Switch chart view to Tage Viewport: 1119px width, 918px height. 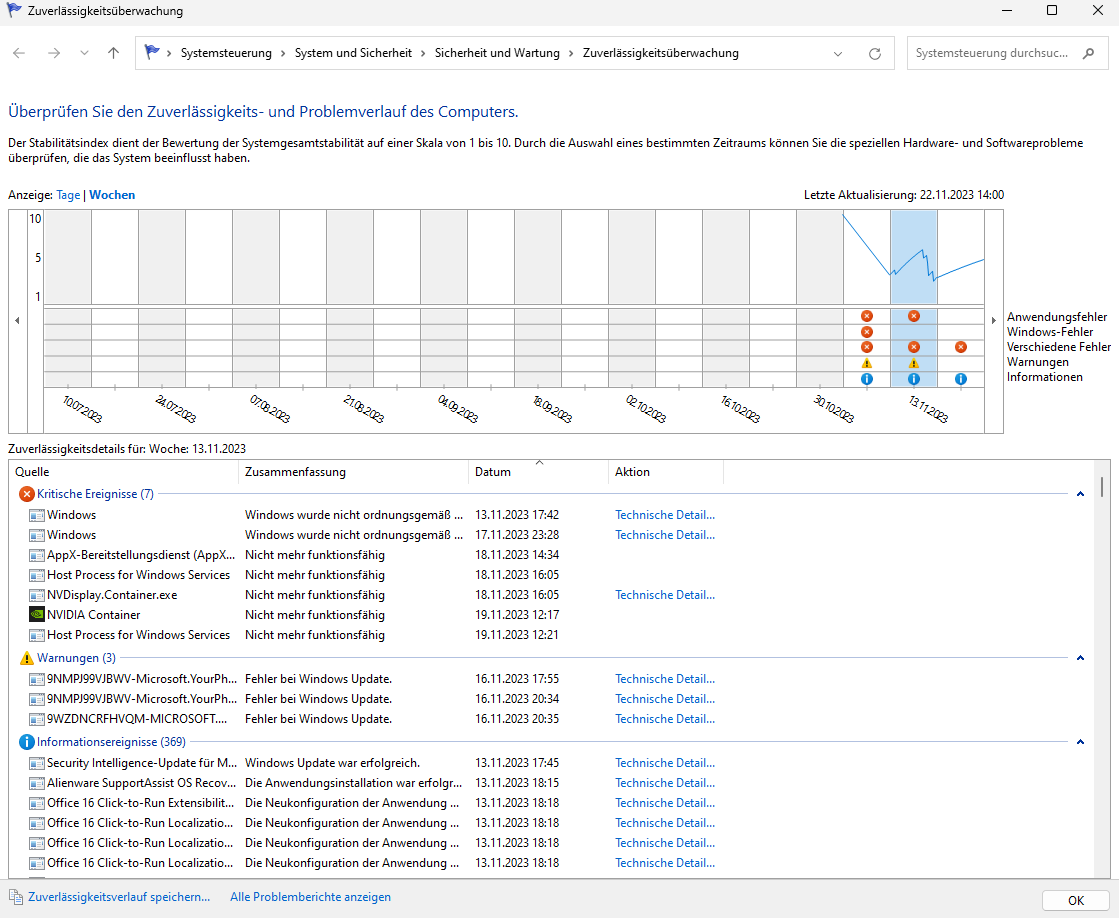click(x=69, y=195)
